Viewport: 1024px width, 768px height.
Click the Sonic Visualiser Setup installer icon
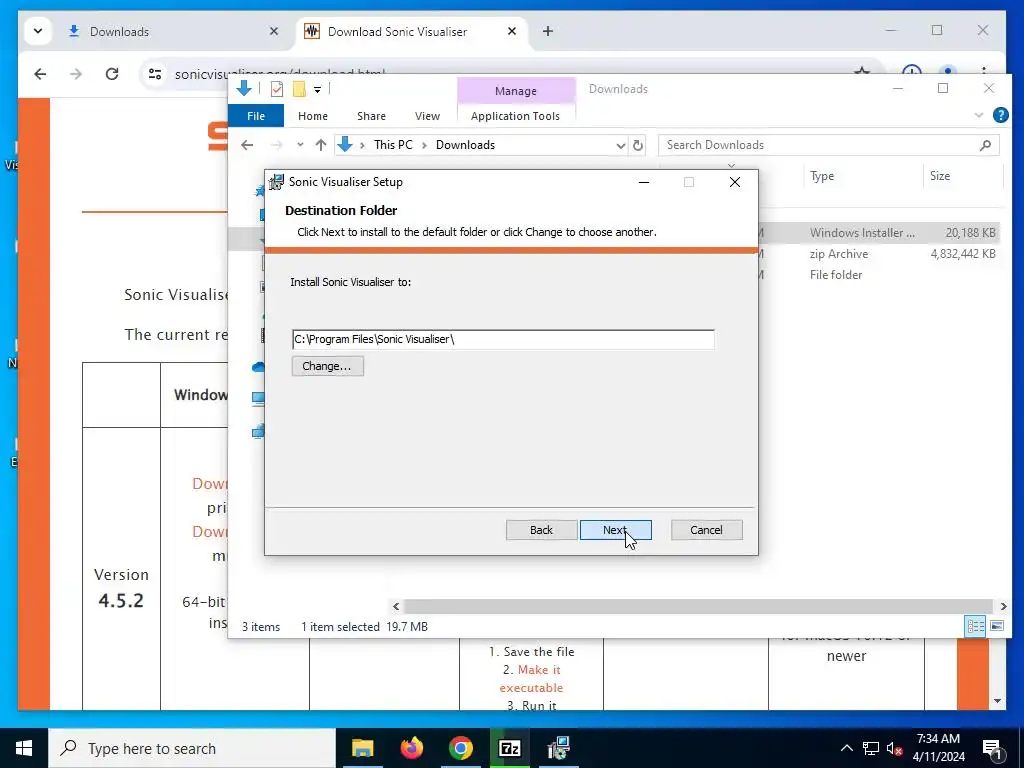[277, 182]
